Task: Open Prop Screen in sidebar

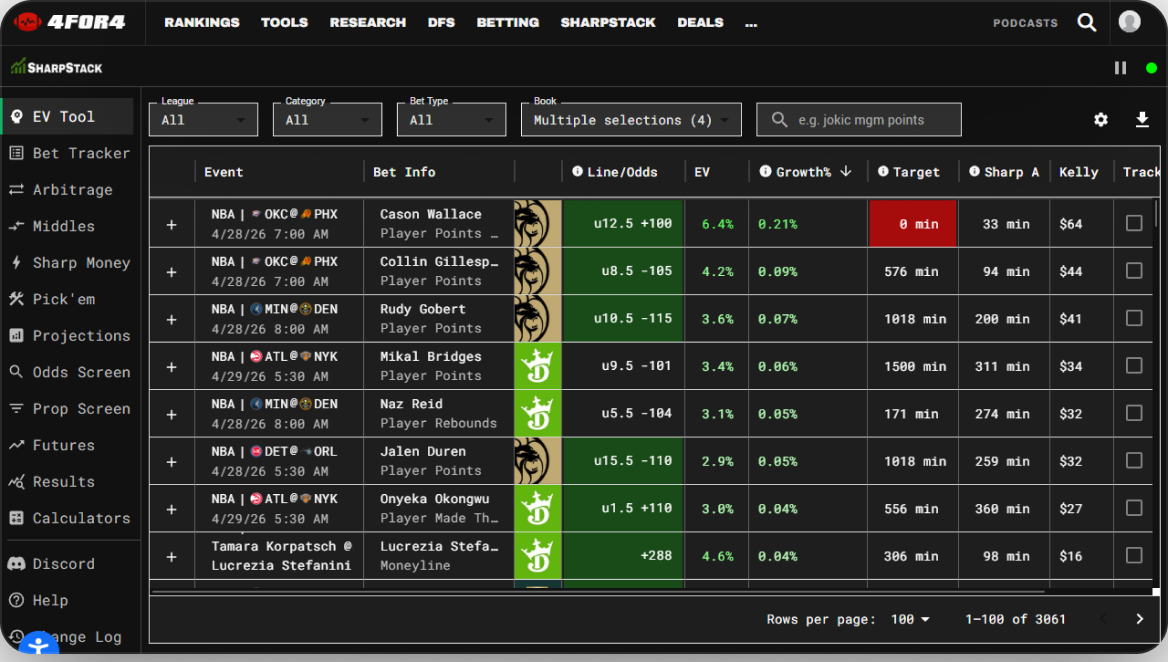Action: point(69,409)
